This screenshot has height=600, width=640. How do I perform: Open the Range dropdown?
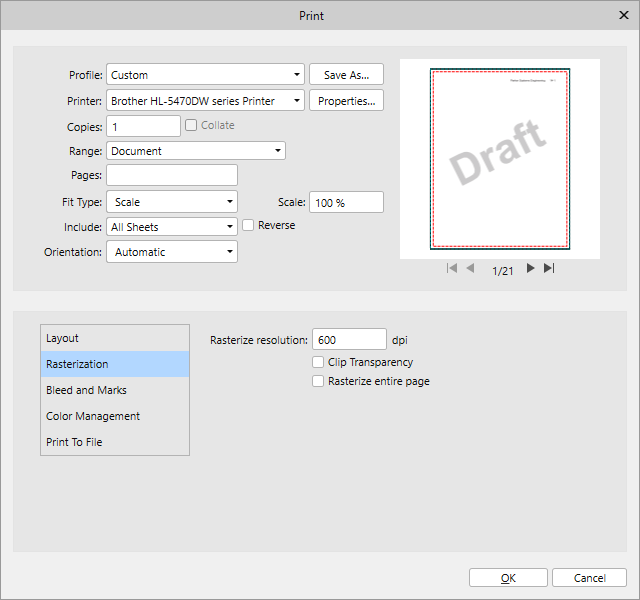click(x=196, y=151)
